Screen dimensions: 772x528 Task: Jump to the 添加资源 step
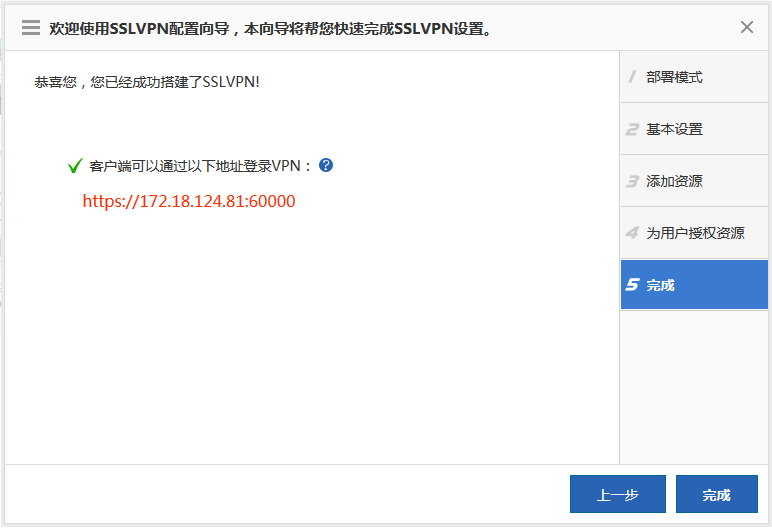674,181
